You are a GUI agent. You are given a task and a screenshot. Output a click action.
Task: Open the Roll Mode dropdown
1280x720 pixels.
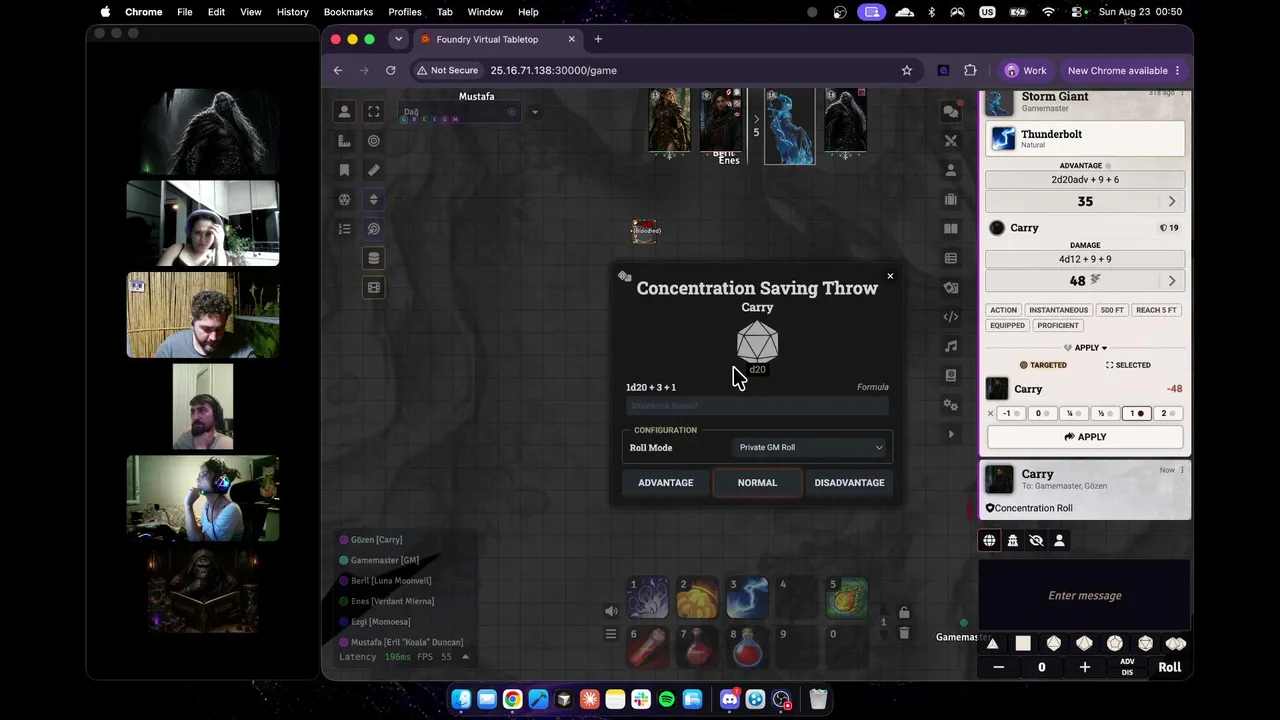pos(811,447)
